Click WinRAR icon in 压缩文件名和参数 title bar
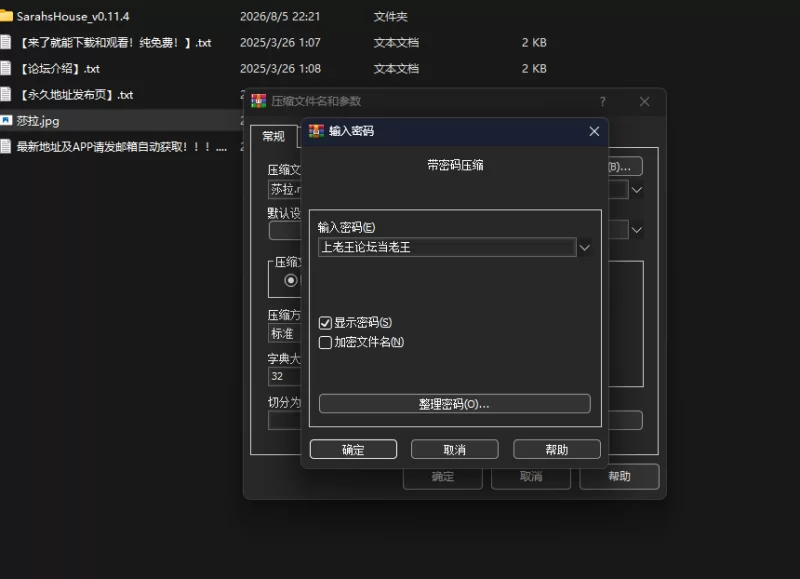800x579 pixels. 259,101
